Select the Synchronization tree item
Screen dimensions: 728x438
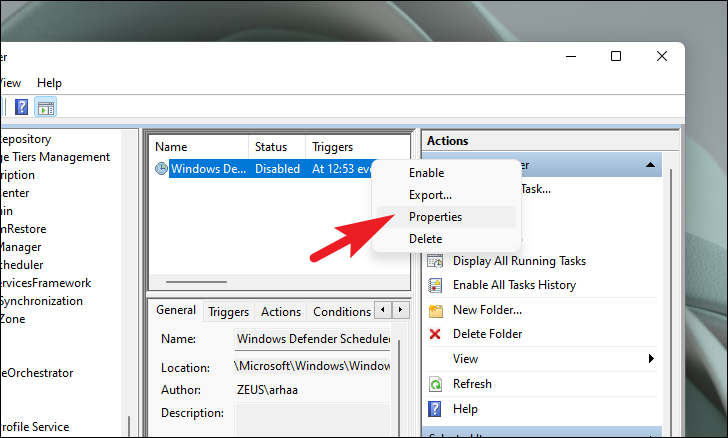coord(41,301)
